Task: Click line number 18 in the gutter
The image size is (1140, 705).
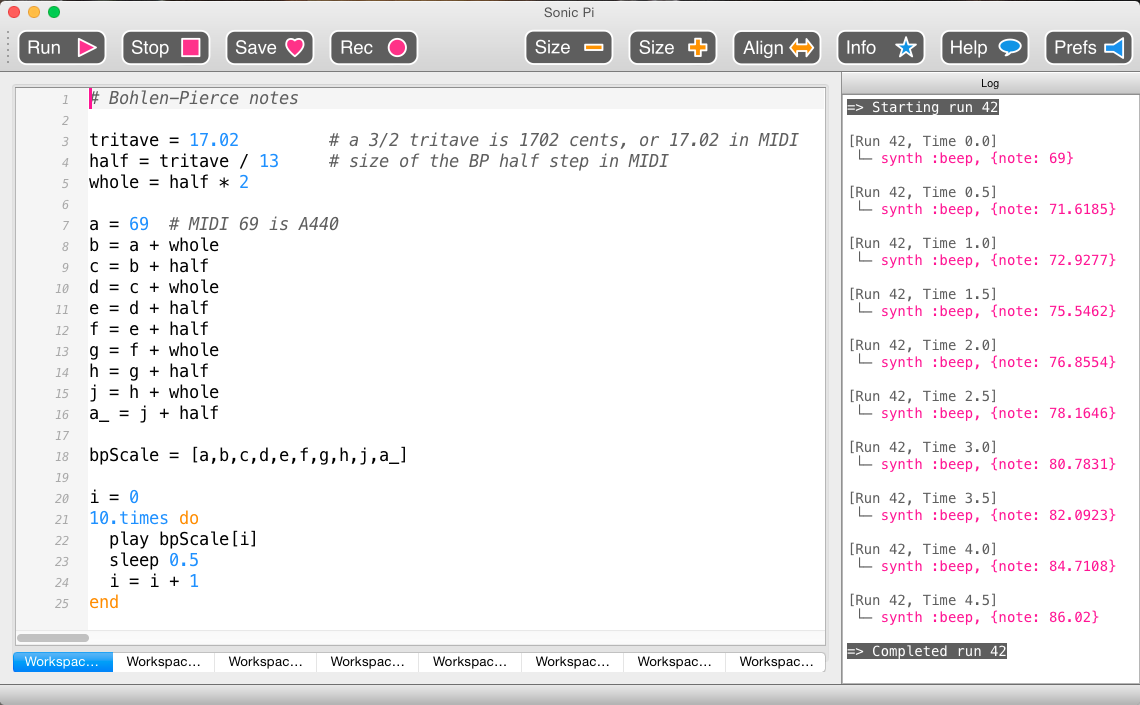Action: click(63, 456)
